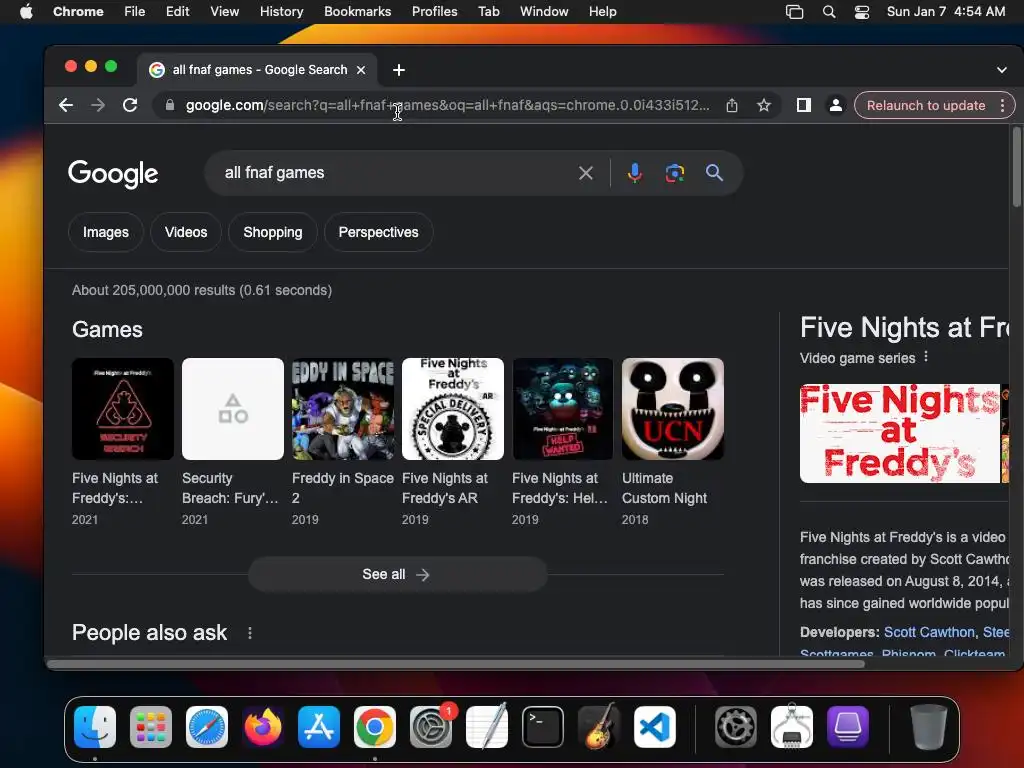Open Security Breach: Fury's game card

click(232, 441)
